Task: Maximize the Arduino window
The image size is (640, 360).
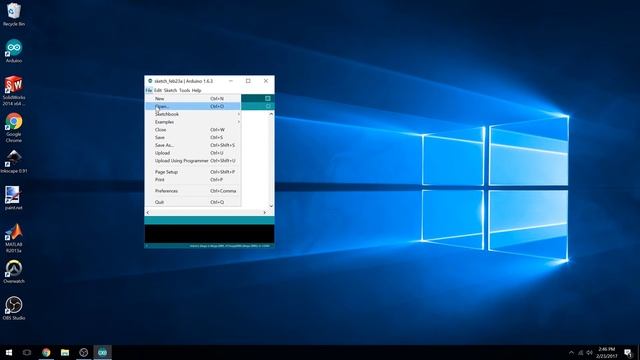Action: pyautogui.click(x=248, y=81)
